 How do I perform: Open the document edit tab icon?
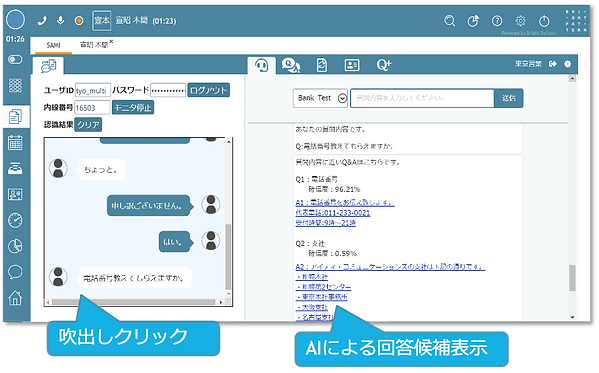(x=322, y=65)
